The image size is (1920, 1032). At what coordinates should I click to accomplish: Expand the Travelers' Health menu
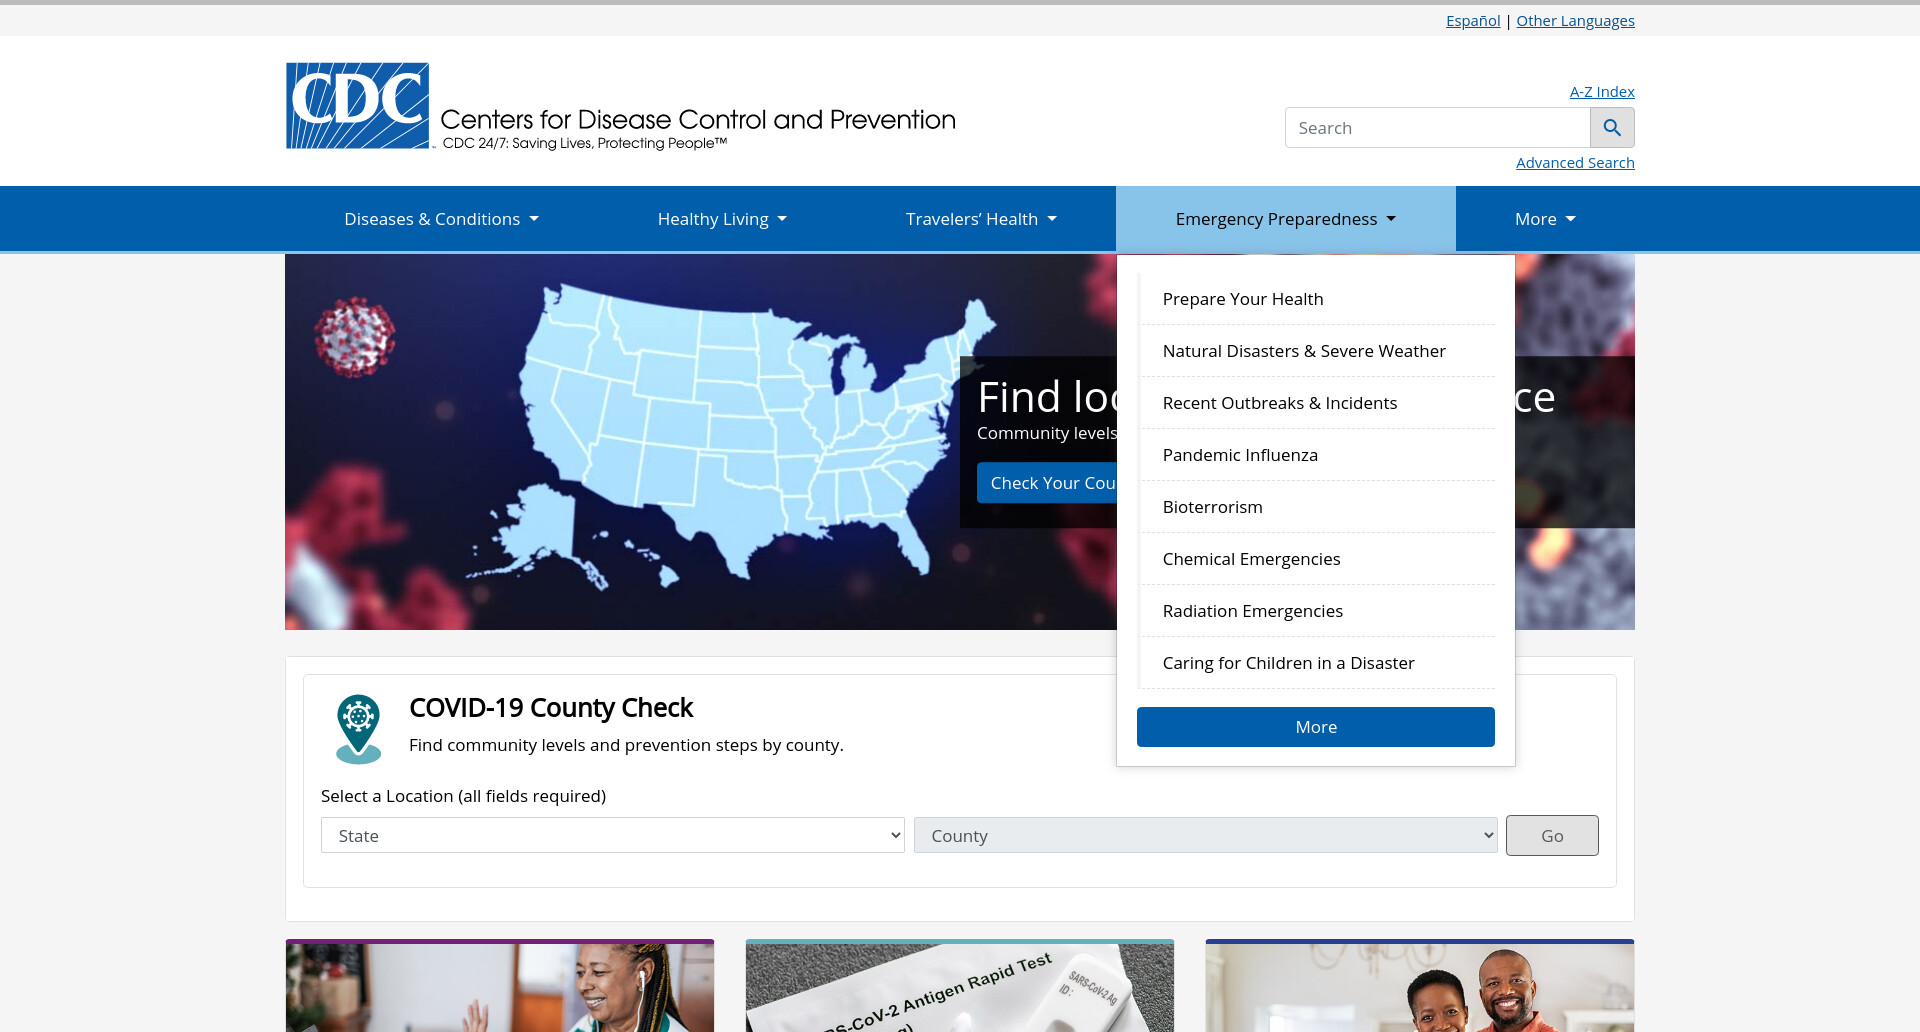click(x=981, y=219)
